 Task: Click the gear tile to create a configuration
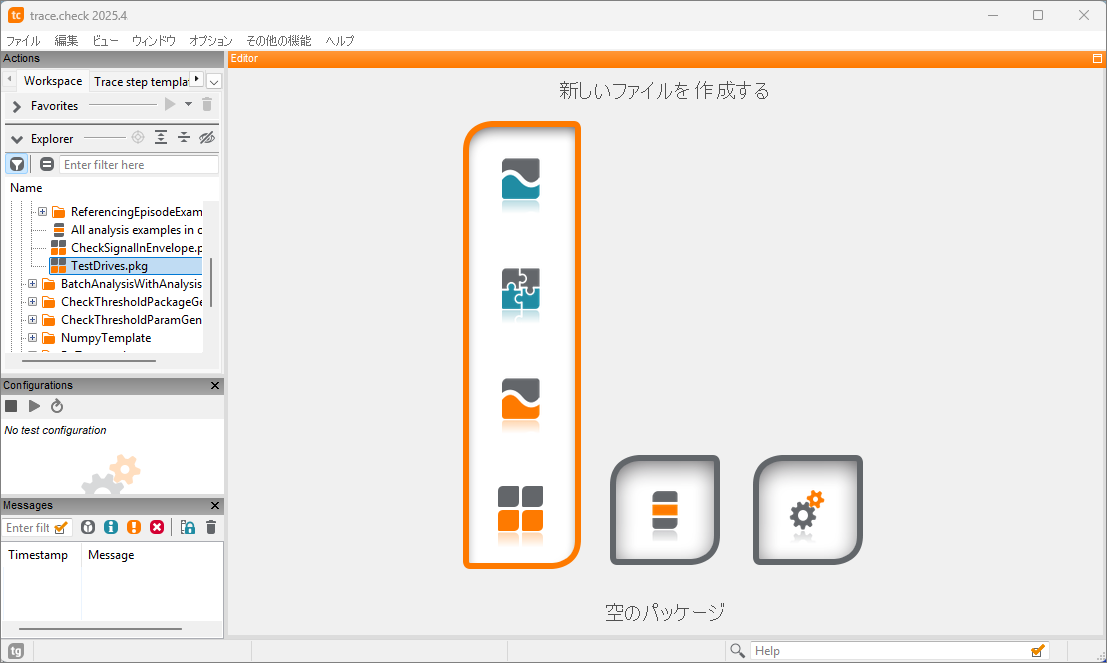[x=807, y=510]
